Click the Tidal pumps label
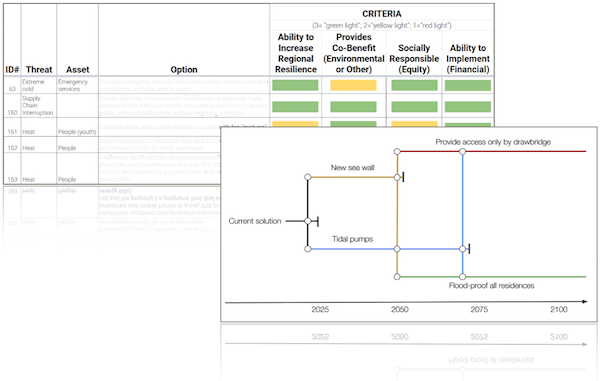600x381 pixels. tap(352, 239)
